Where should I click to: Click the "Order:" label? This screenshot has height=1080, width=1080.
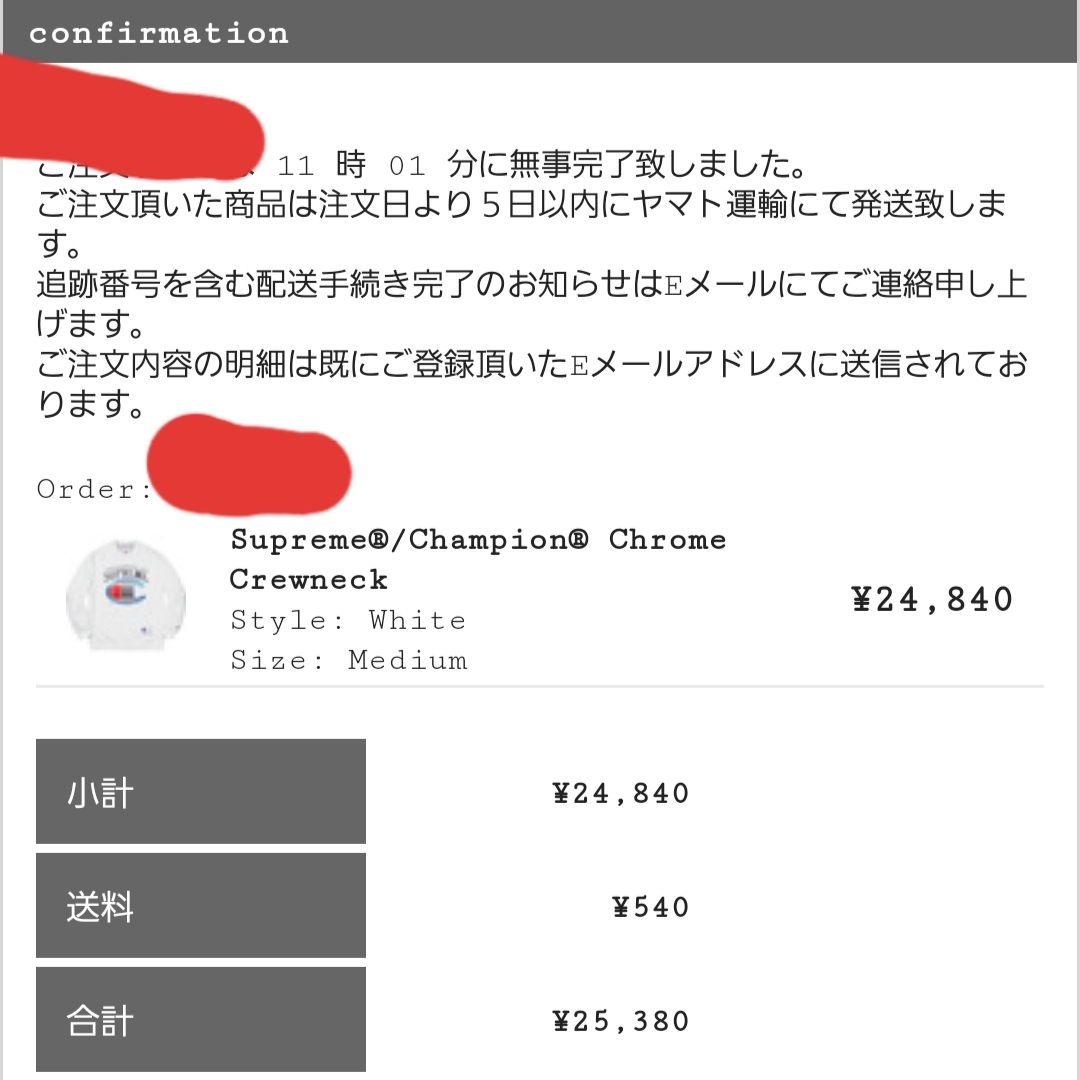click(94, 490)
